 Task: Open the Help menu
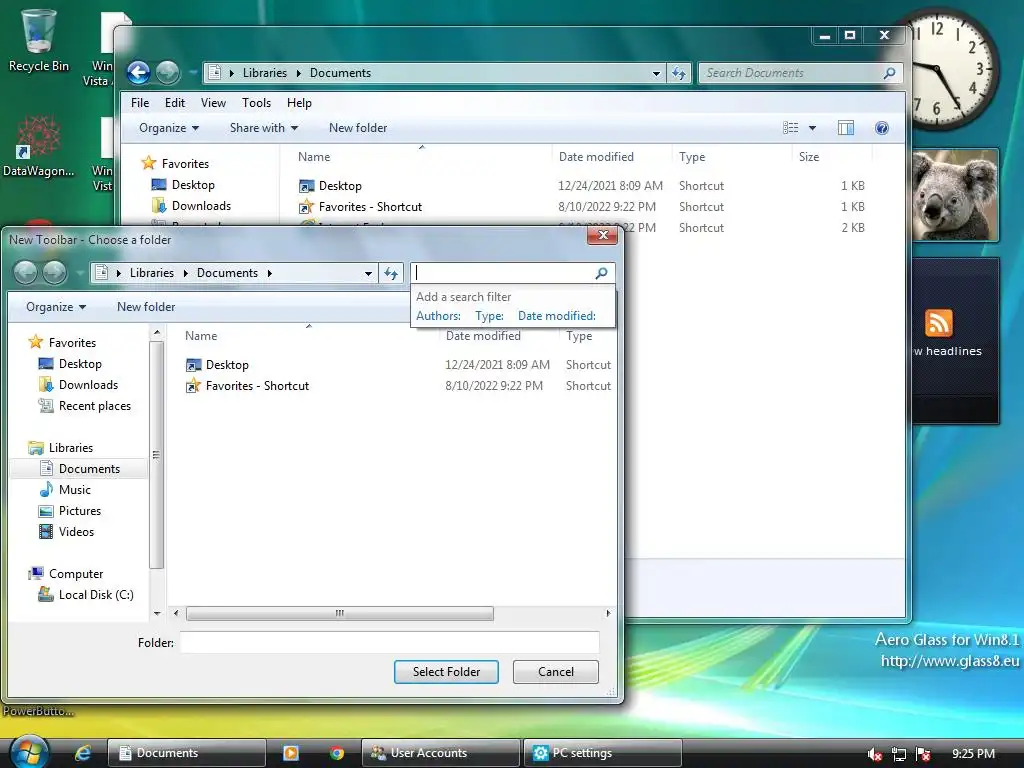coord(299,103)
